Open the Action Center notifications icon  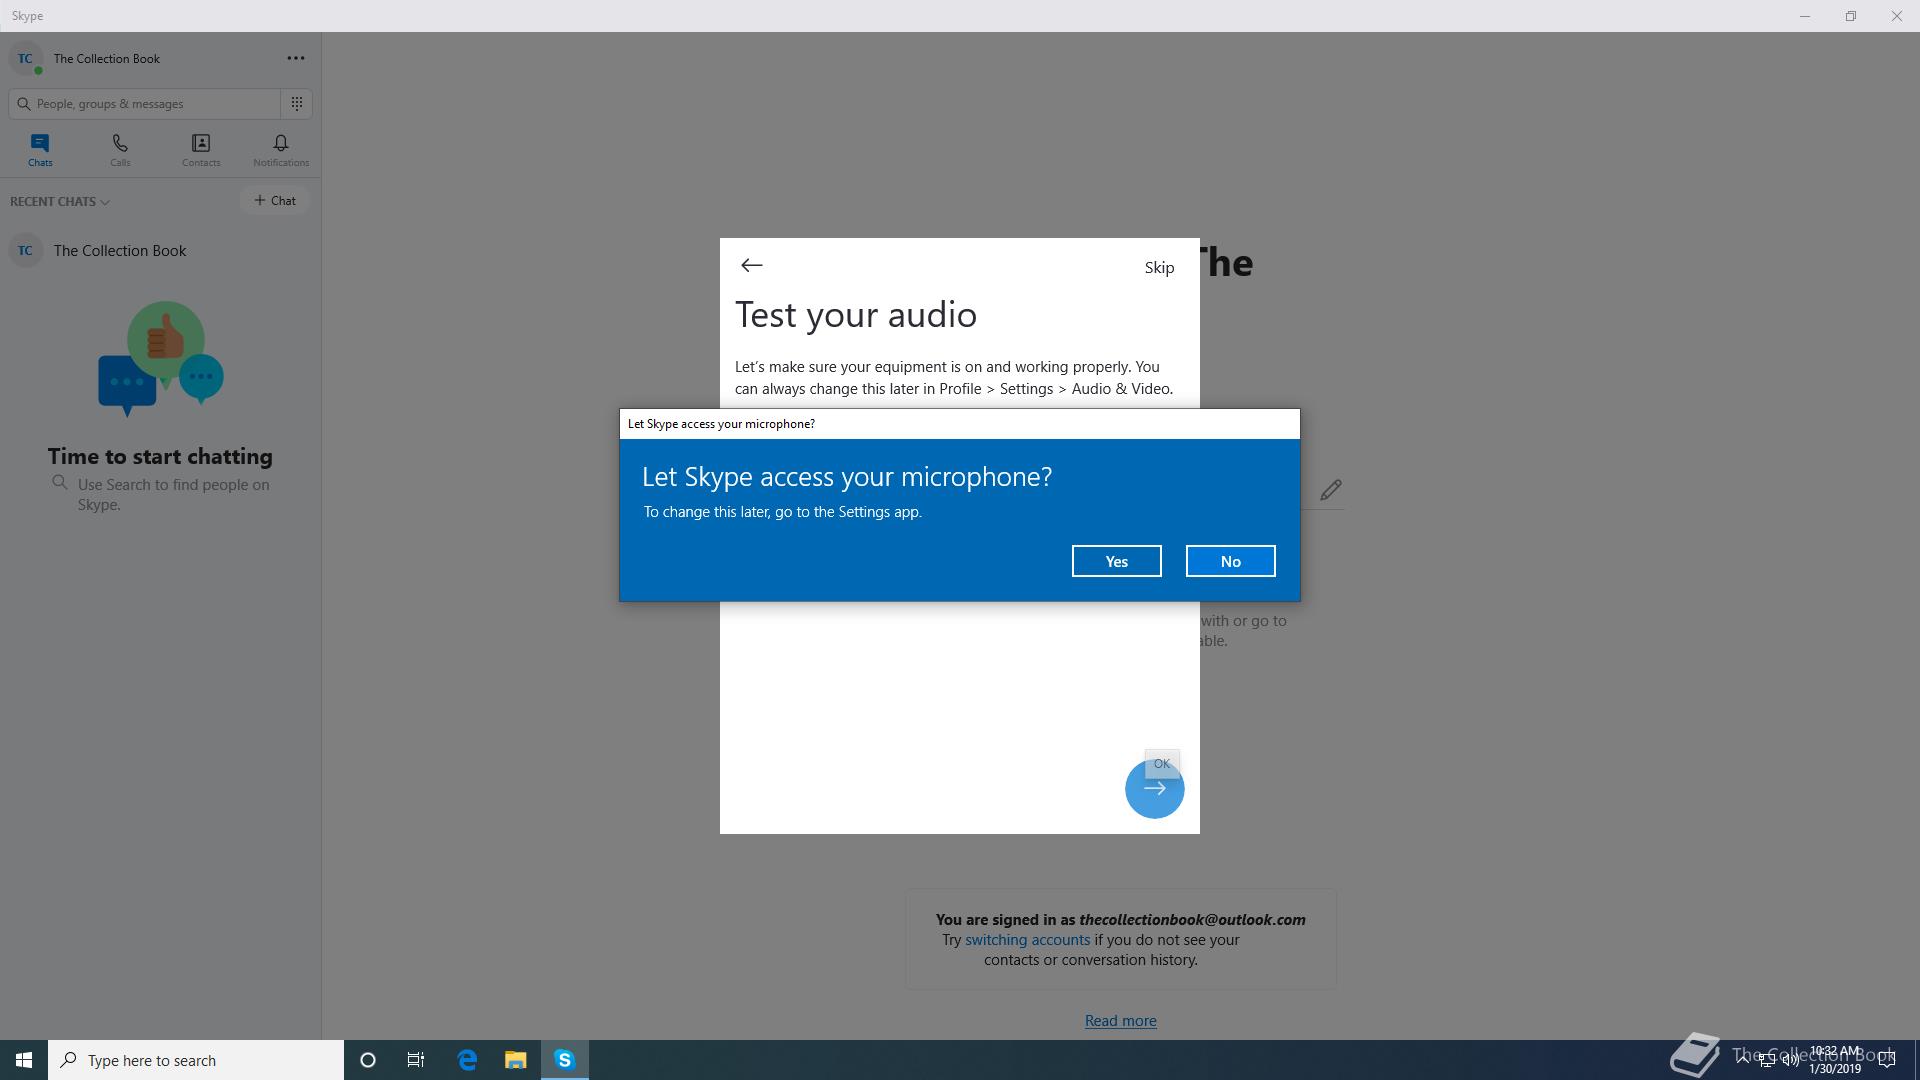(1887, 1060)
